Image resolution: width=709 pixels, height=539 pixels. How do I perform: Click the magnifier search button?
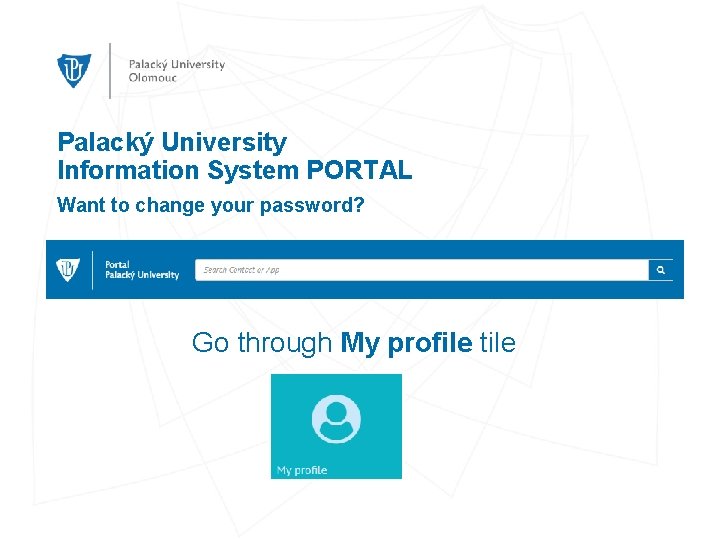pyautogui.click(x=661, y=270)
